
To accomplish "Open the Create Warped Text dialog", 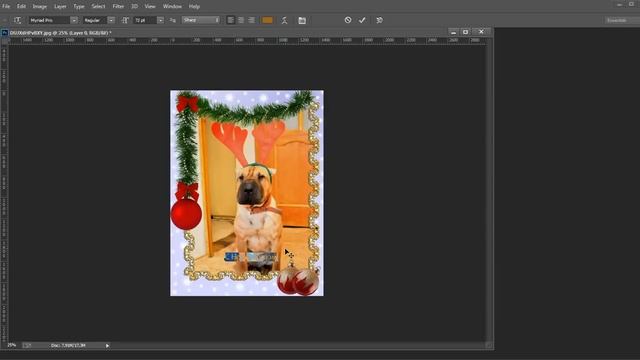I will (284, 20).
